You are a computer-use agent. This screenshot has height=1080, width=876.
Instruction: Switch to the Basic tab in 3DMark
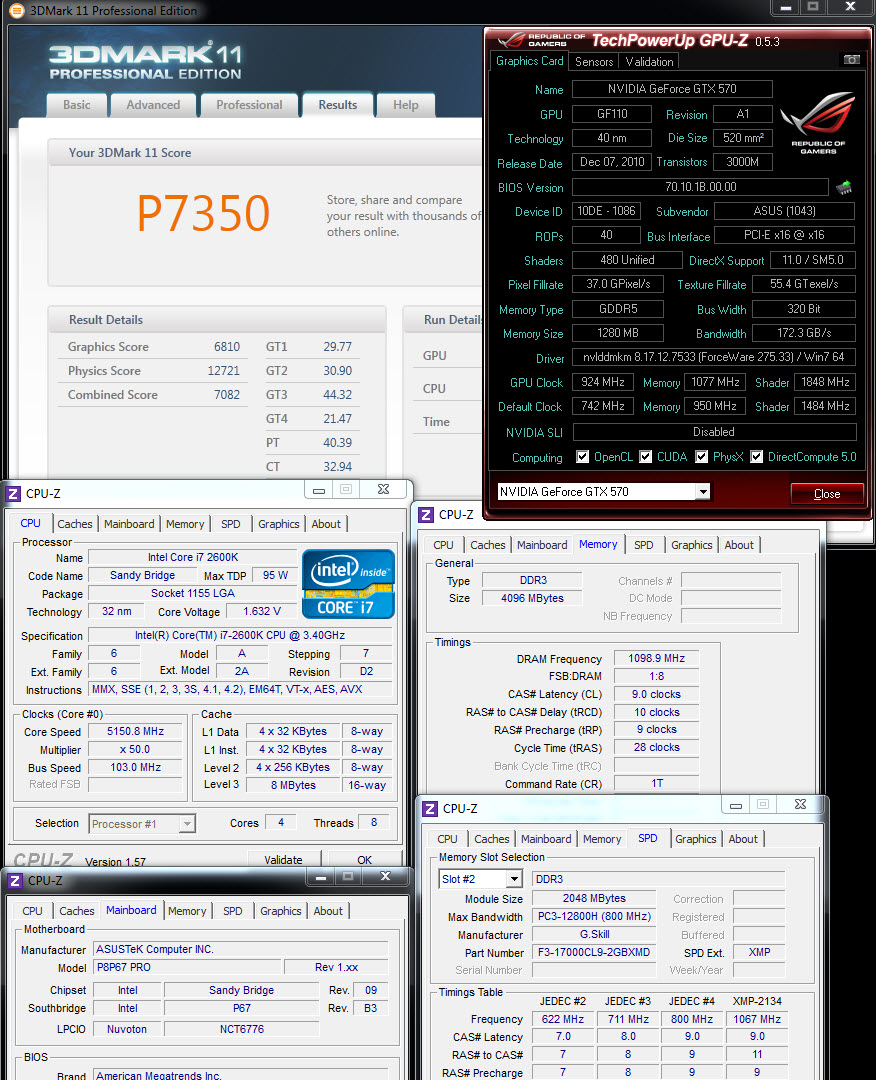pos(76,105)
